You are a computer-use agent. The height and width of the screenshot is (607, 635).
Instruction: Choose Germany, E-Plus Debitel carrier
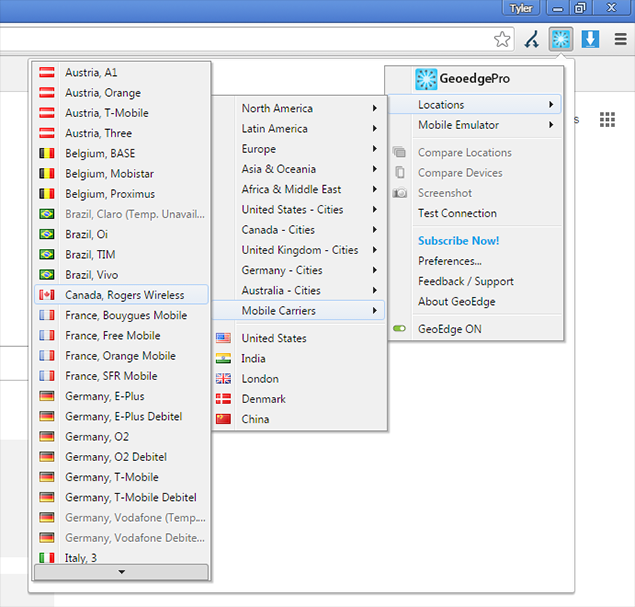coord(121,416)
